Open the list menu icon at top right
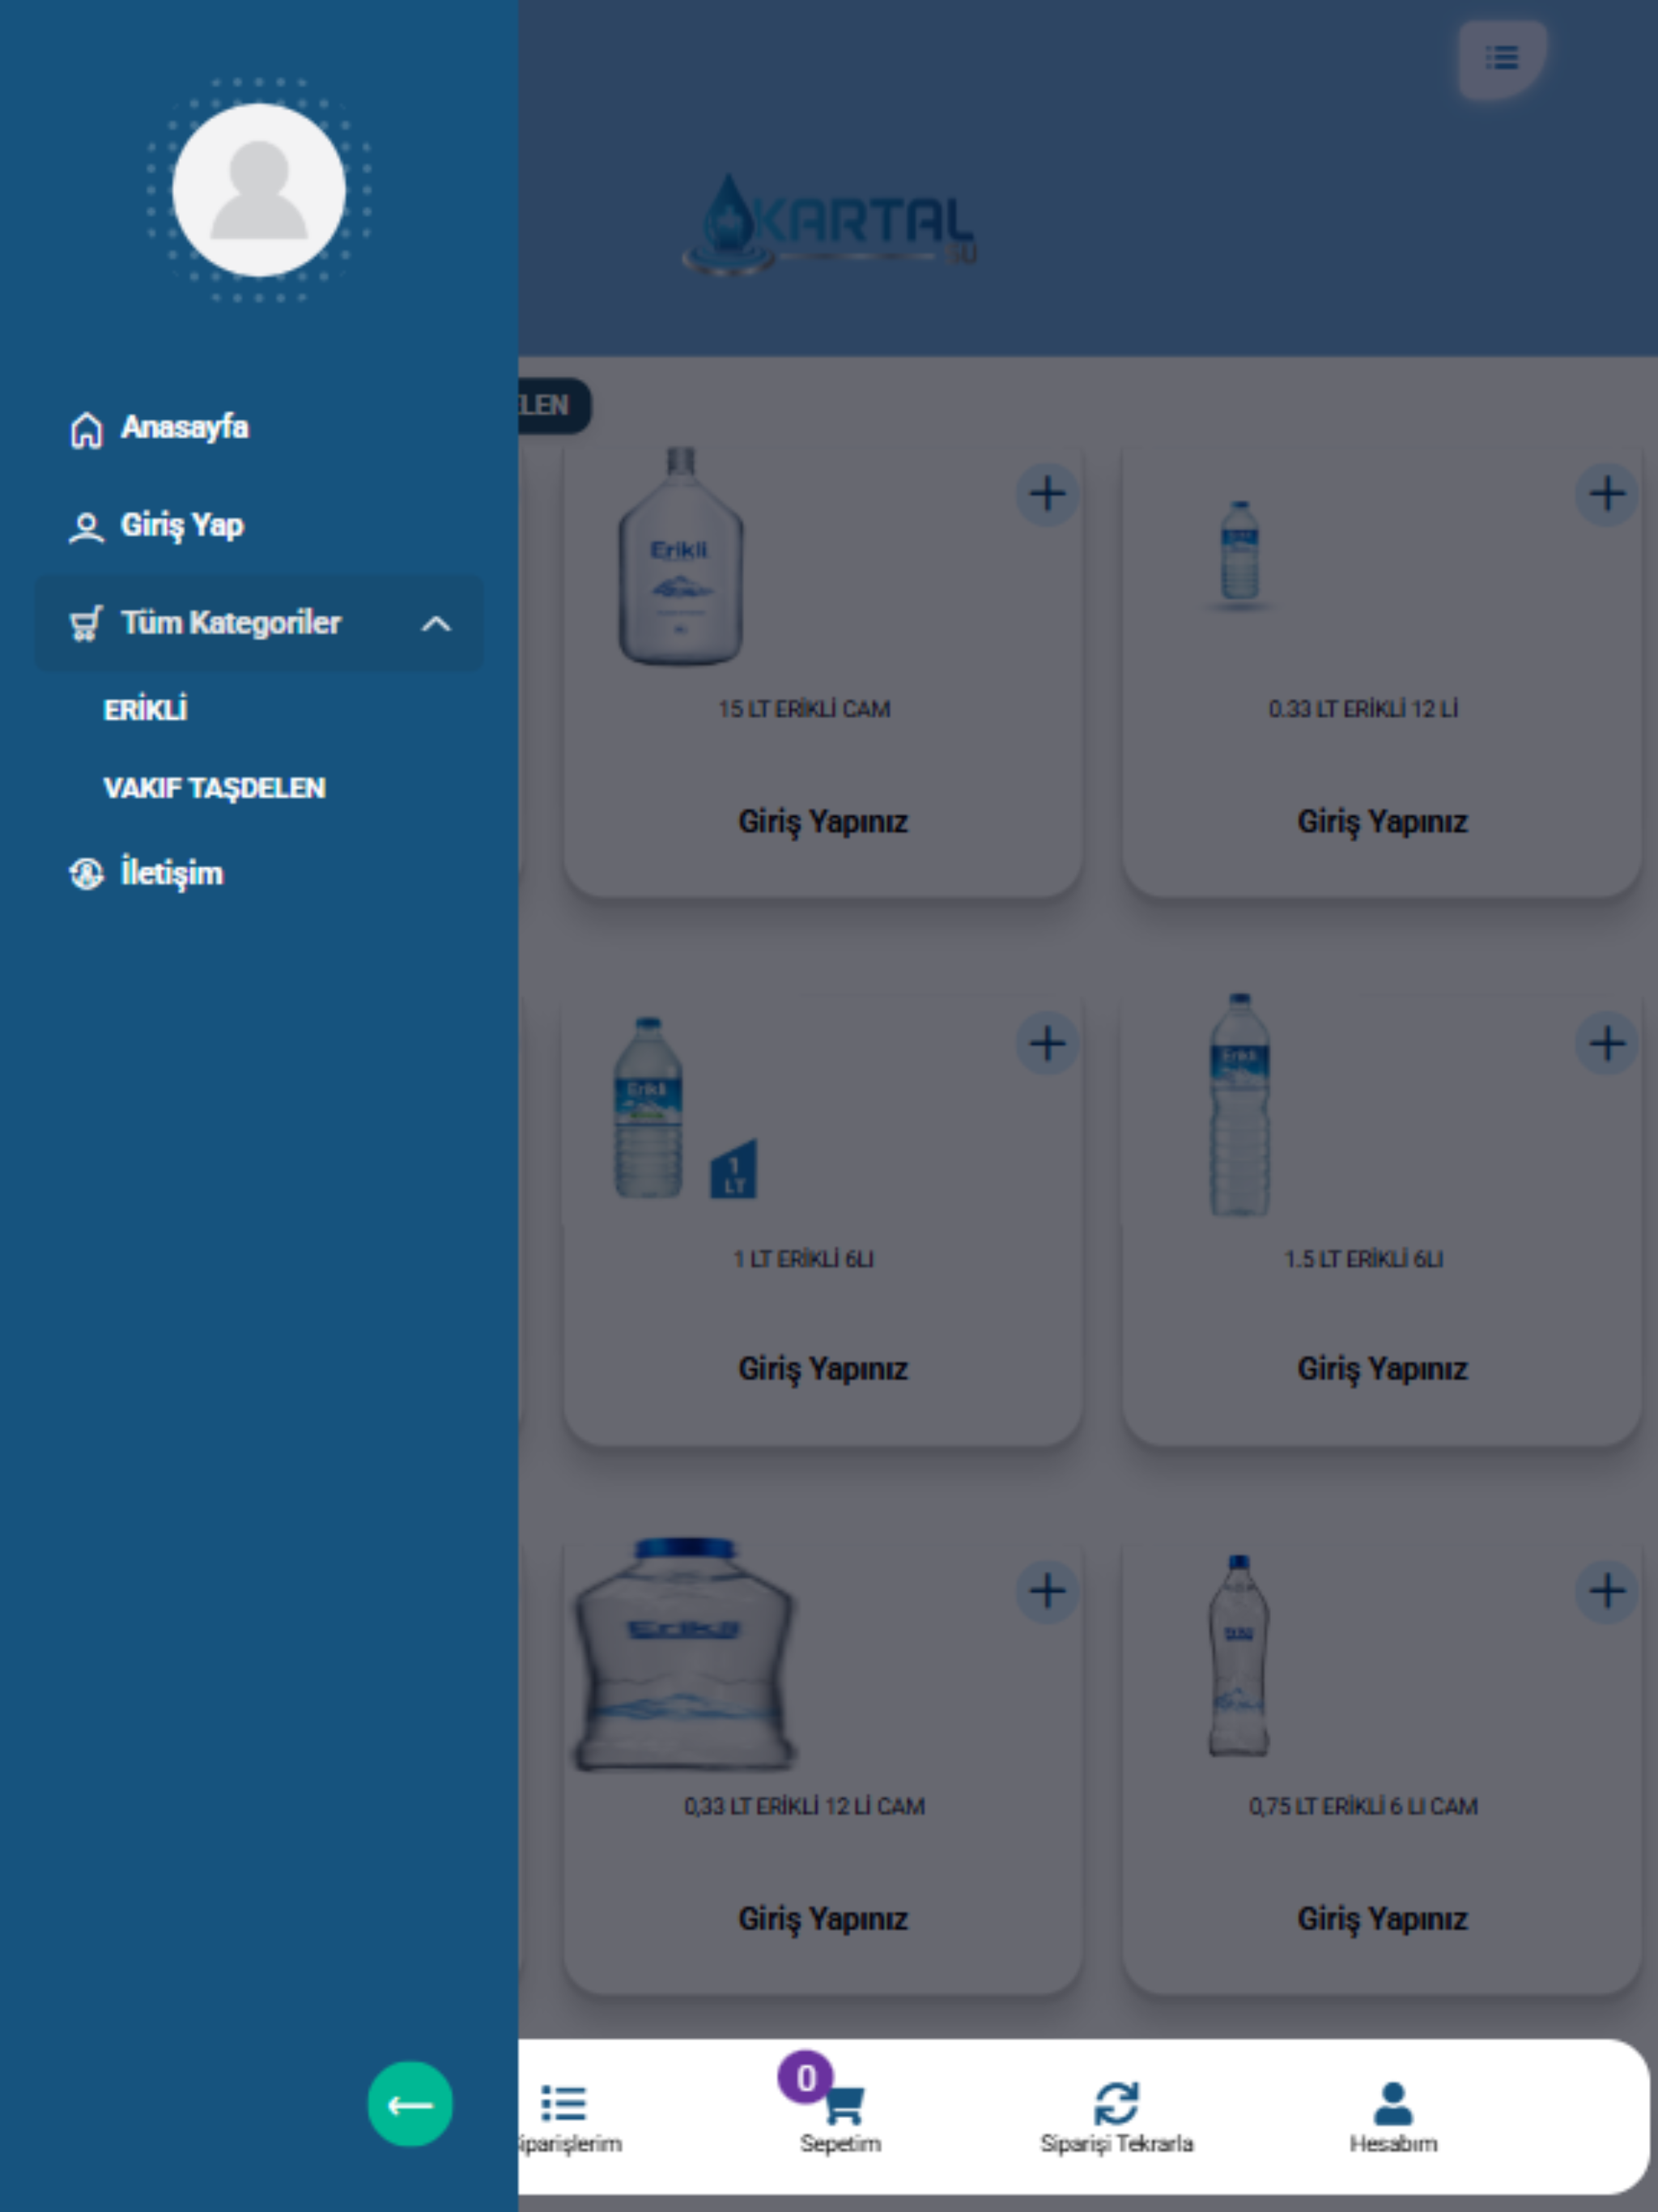 pos(1502,58)
